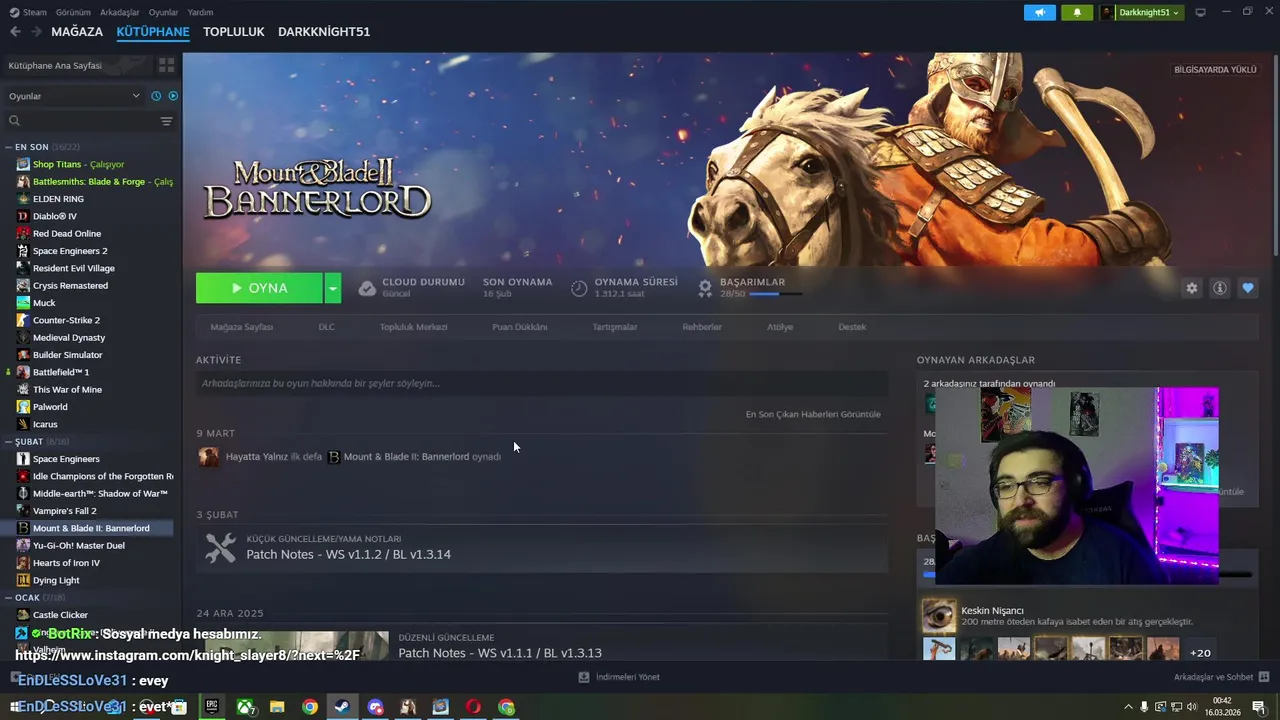Screen dimensions: 1280x720
Task: Open the dropdown arrow next to OYNA
Action: point(332,288)
